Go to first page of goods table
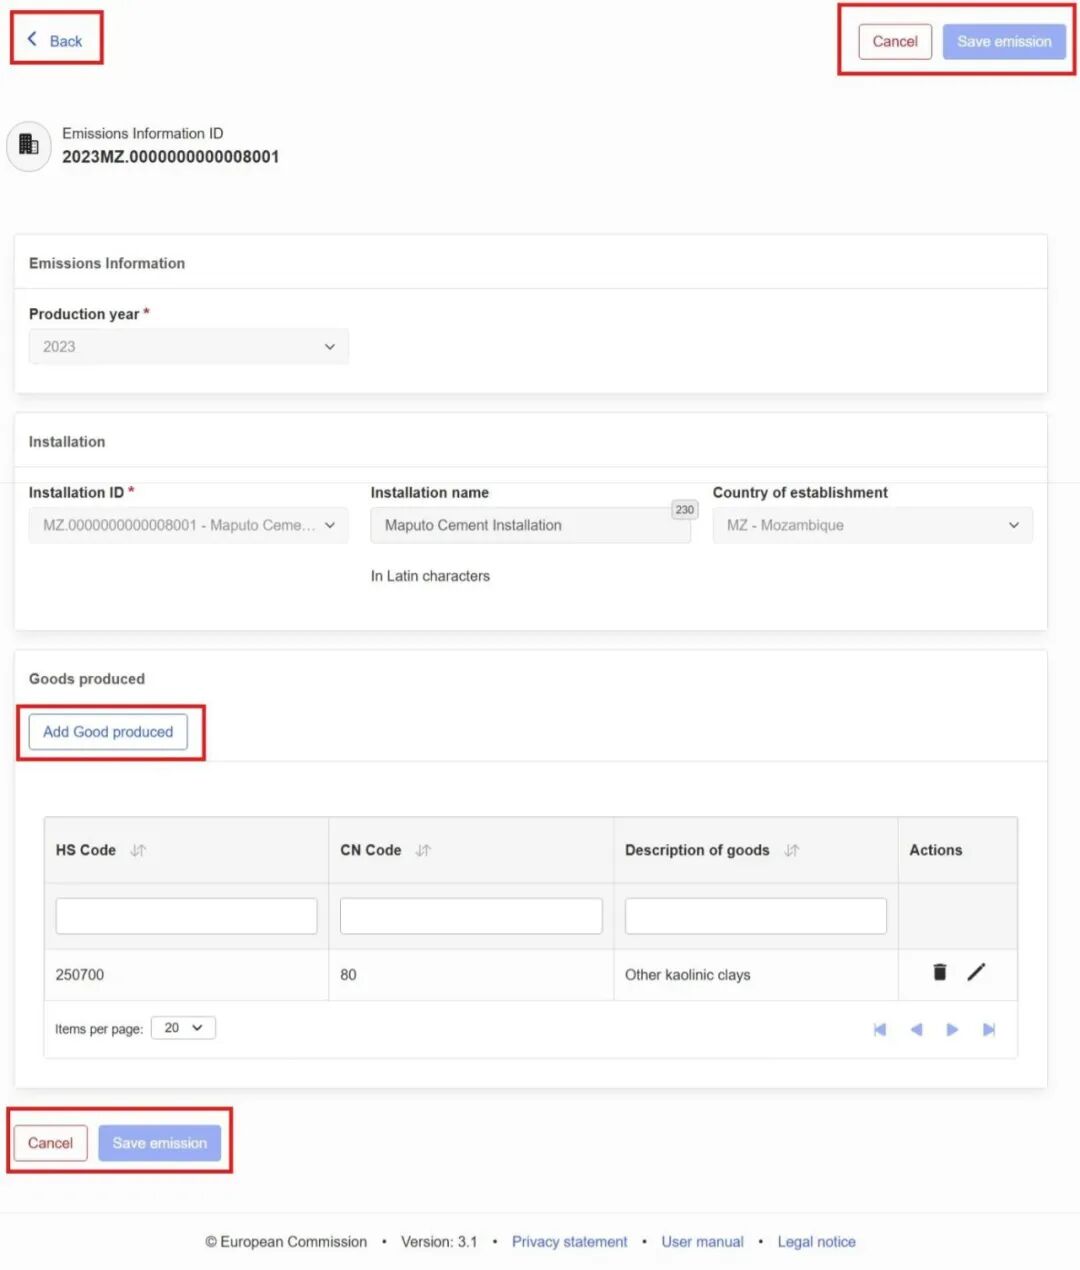Viewport: 1080px width, 1270px height. click(x=880, y=1029)
